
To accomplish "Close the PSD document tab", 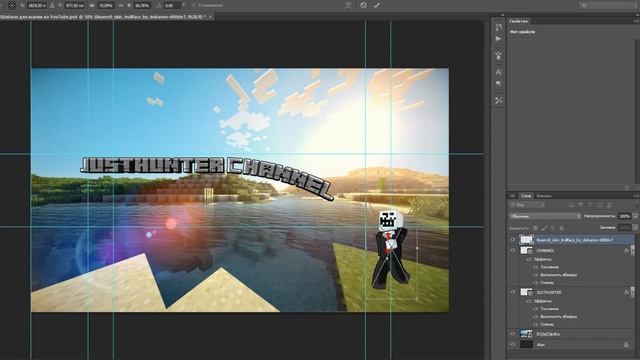I will 211,17.
